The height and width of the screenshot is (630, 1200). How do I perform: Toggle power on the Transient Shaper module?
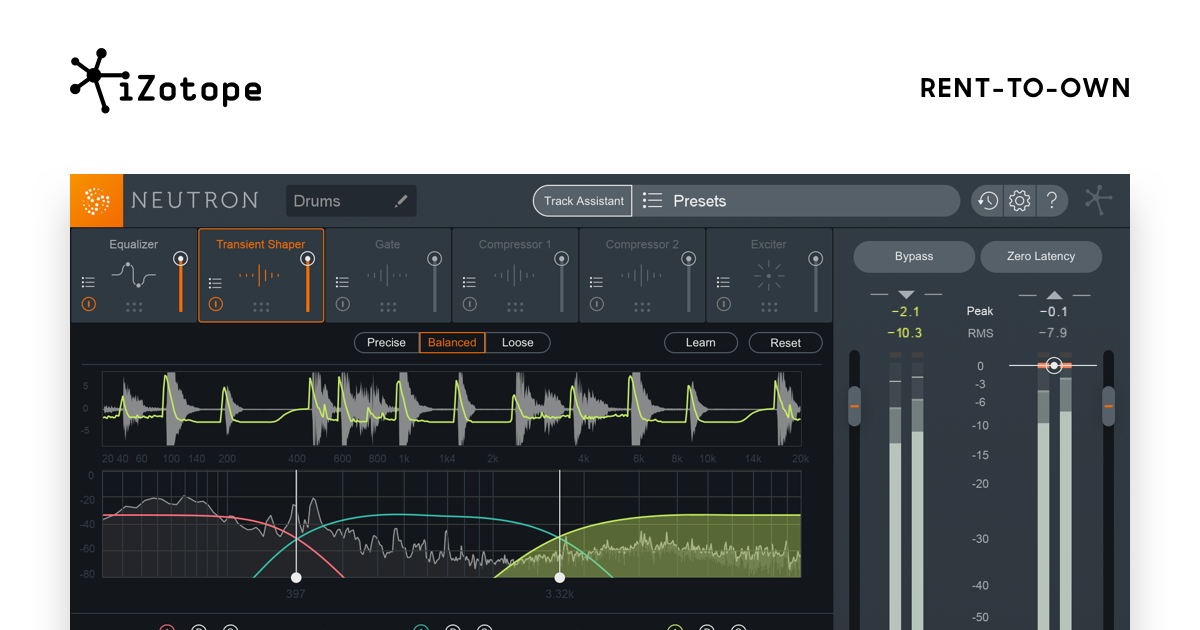[x=216, y=304]
